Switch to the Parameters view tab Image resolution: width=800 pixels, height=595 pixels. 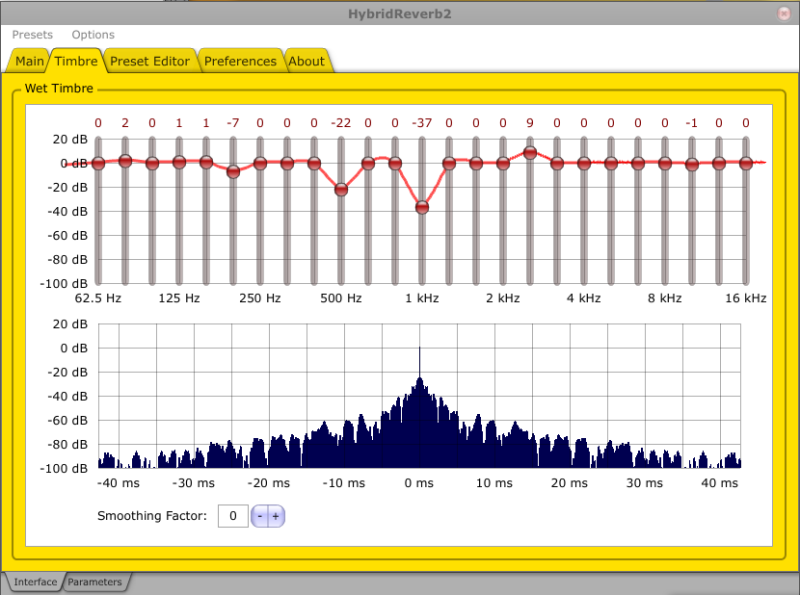click(x=95, y=582)
